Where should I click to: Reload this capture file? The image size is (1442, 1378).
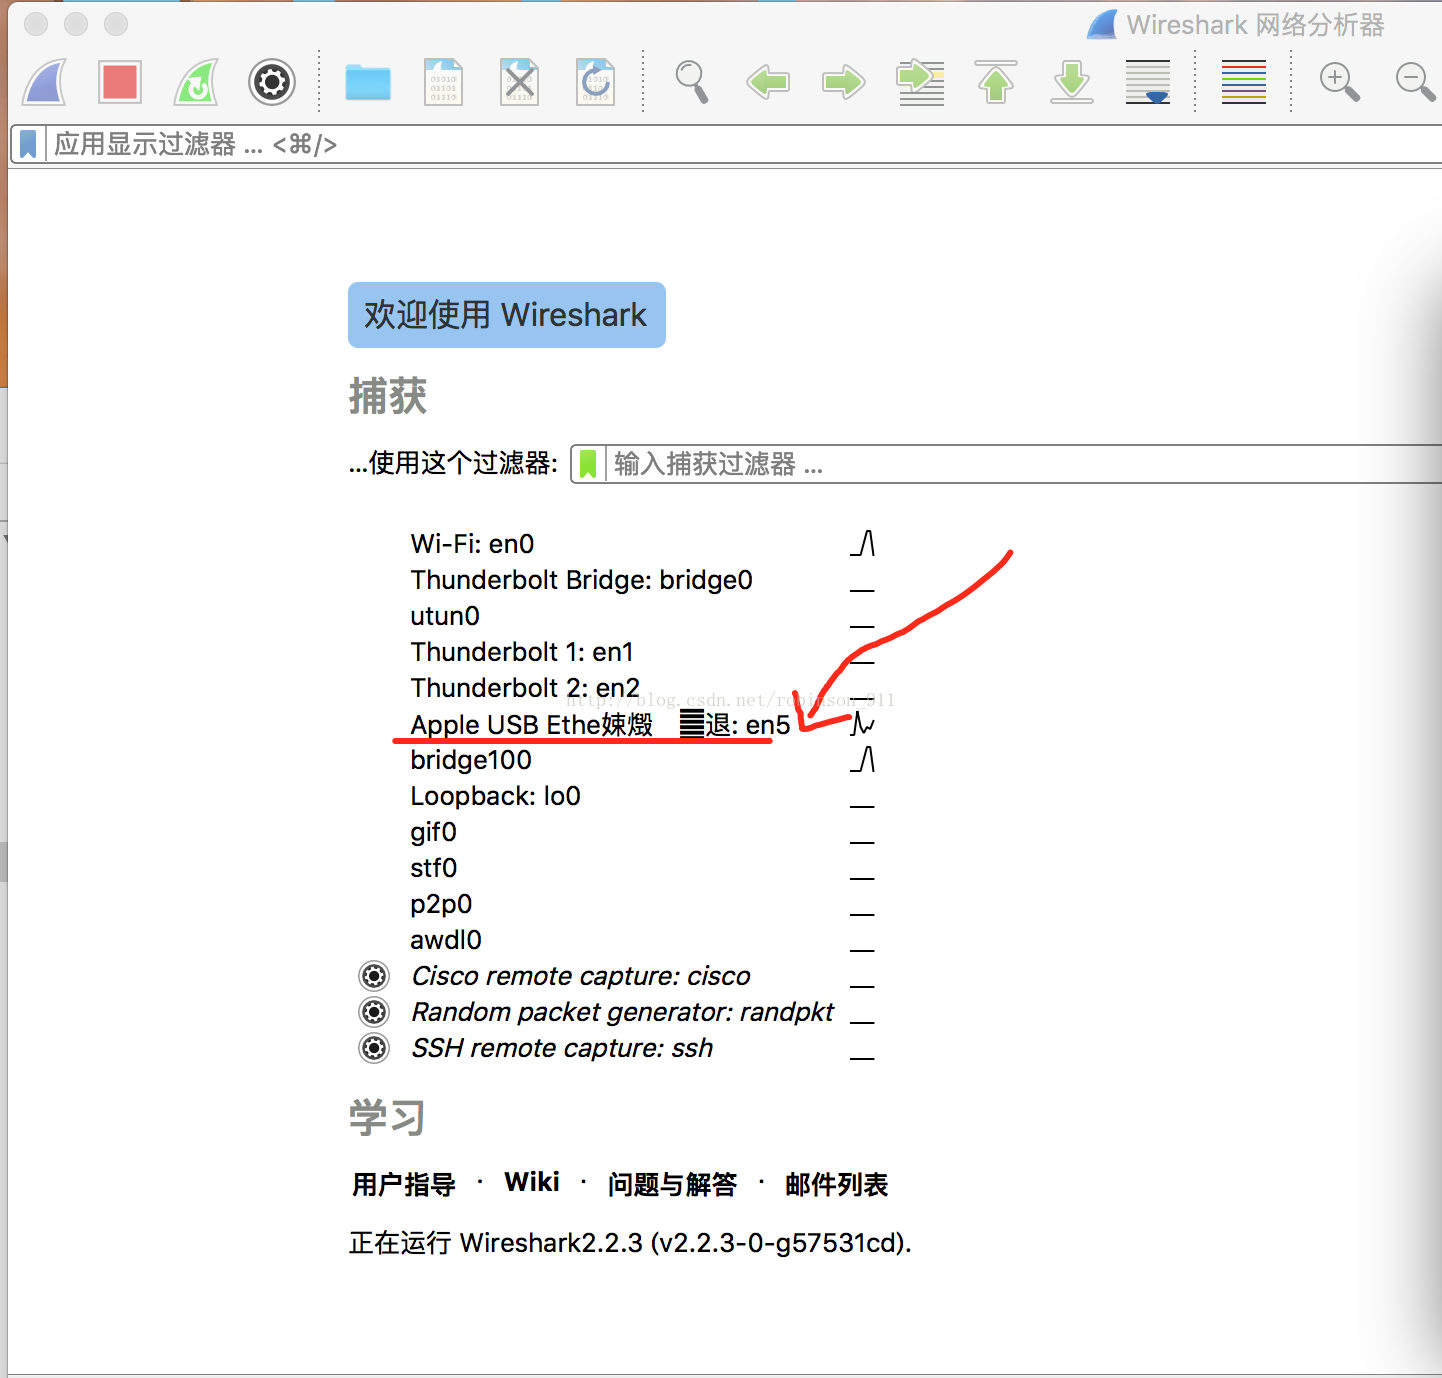pyautogui.click(x=595, y=82)
